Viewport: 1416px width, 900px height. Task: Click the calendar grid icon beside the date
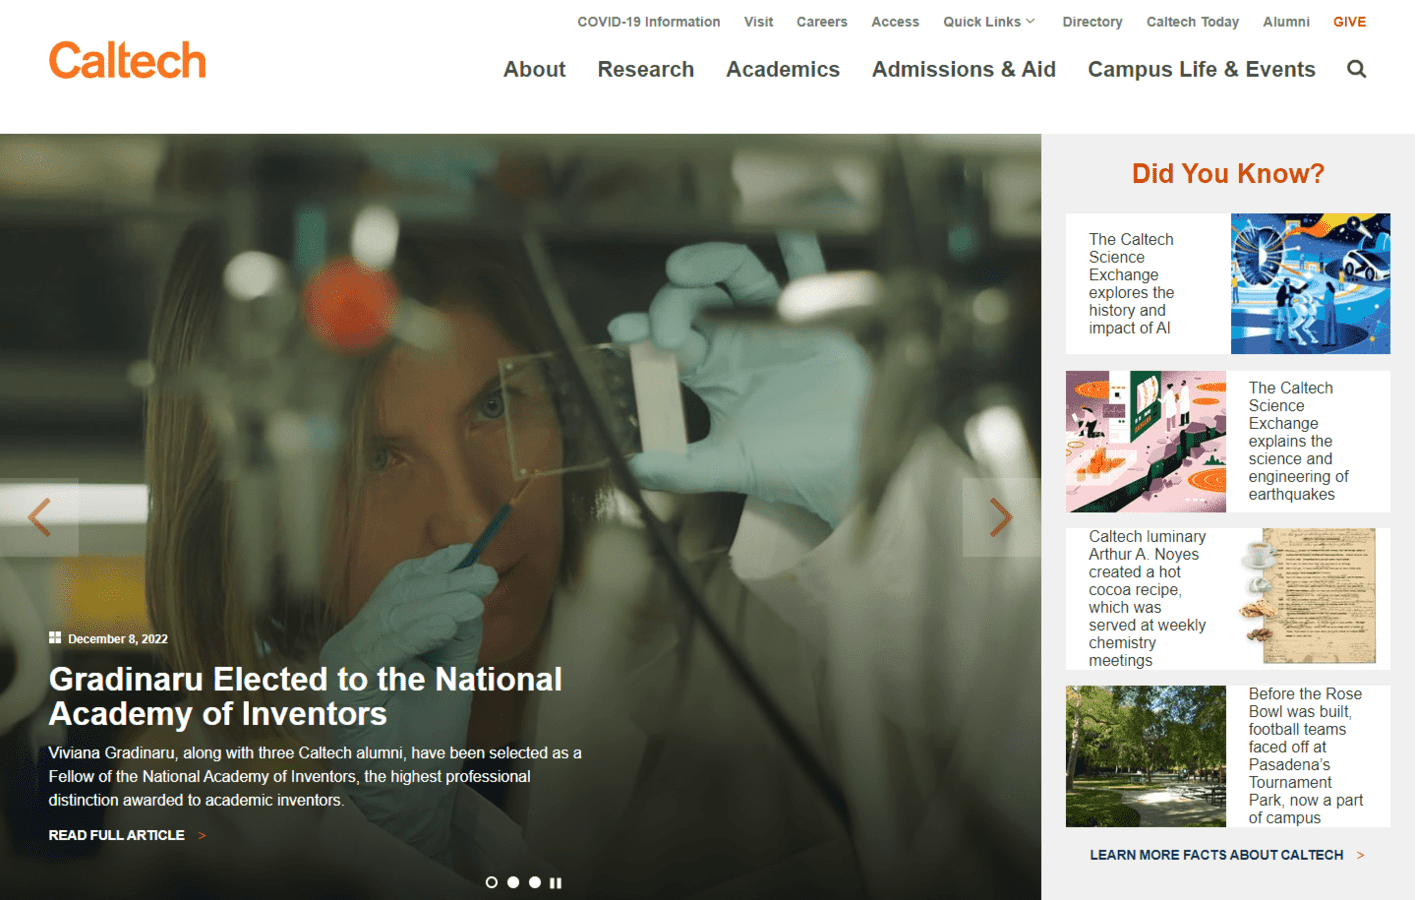coord(55,637)
